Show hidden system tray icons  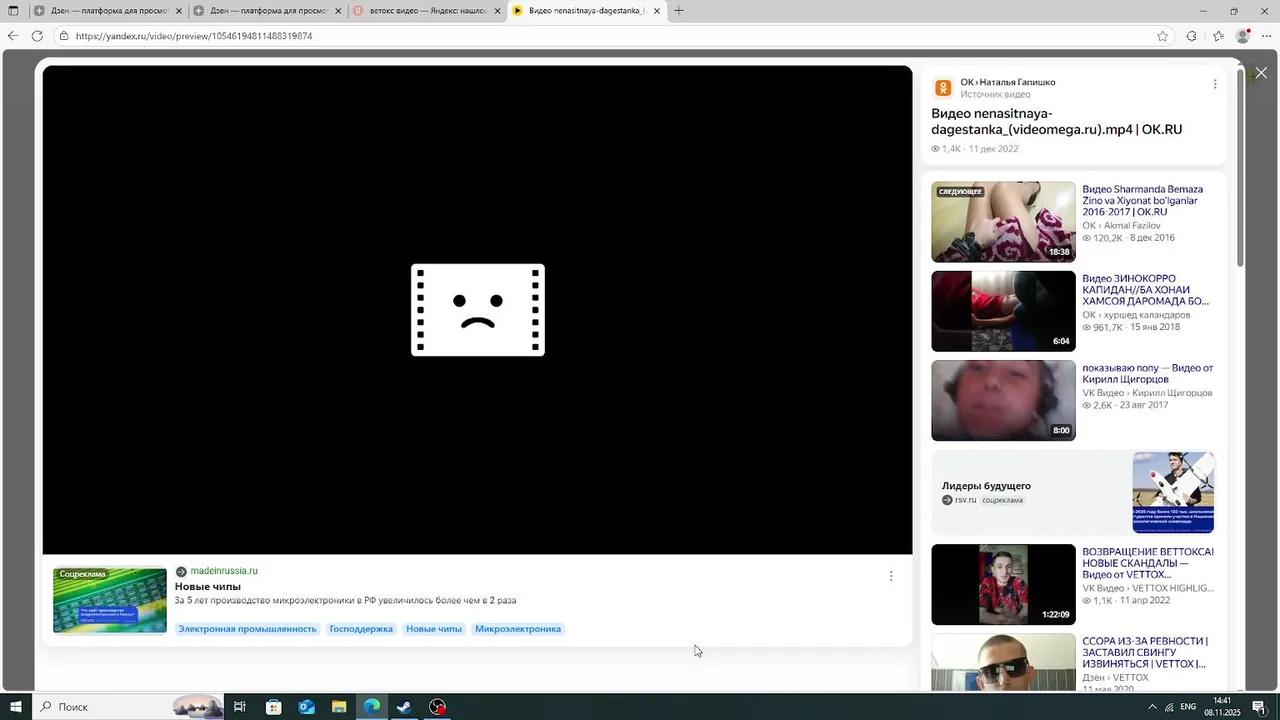point(1152,707)
